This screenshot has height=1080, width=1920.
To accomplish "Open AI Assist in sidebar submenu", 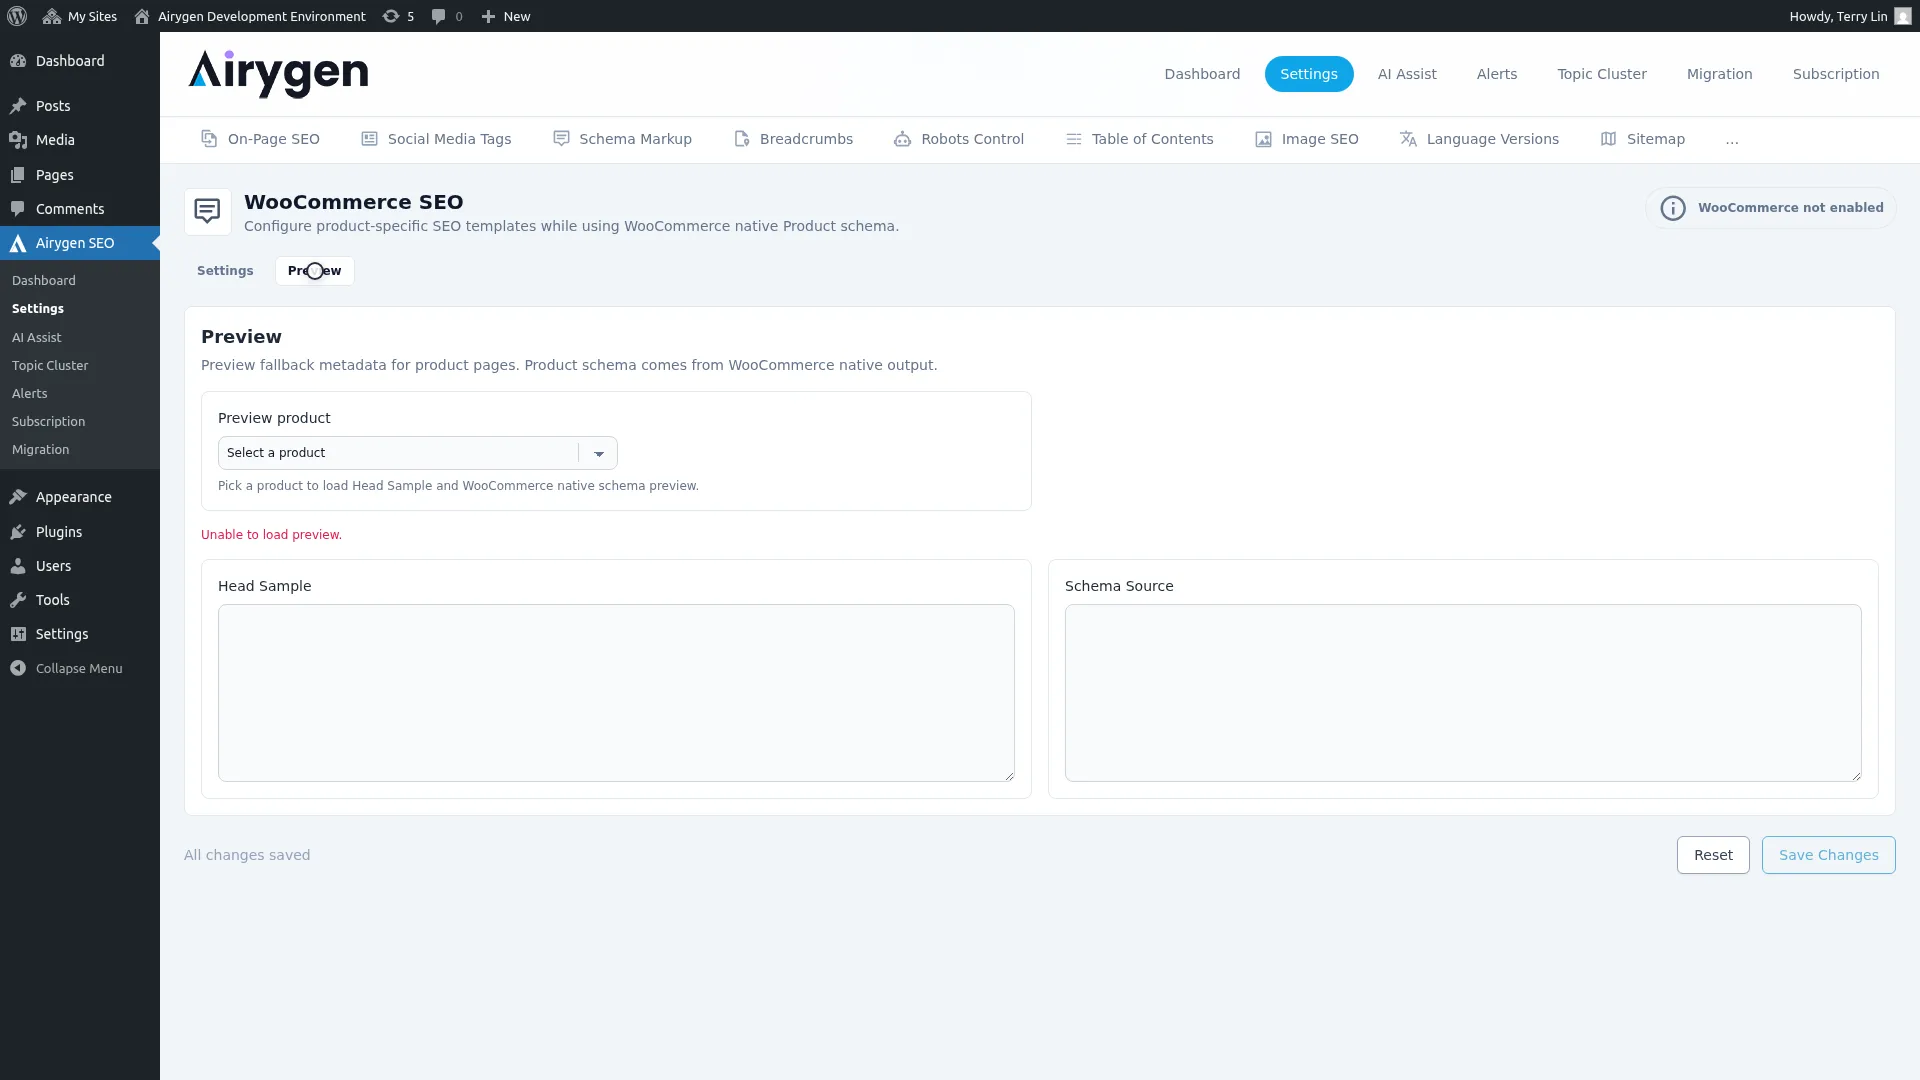I will pyautogui.click(x=37, y=338).
